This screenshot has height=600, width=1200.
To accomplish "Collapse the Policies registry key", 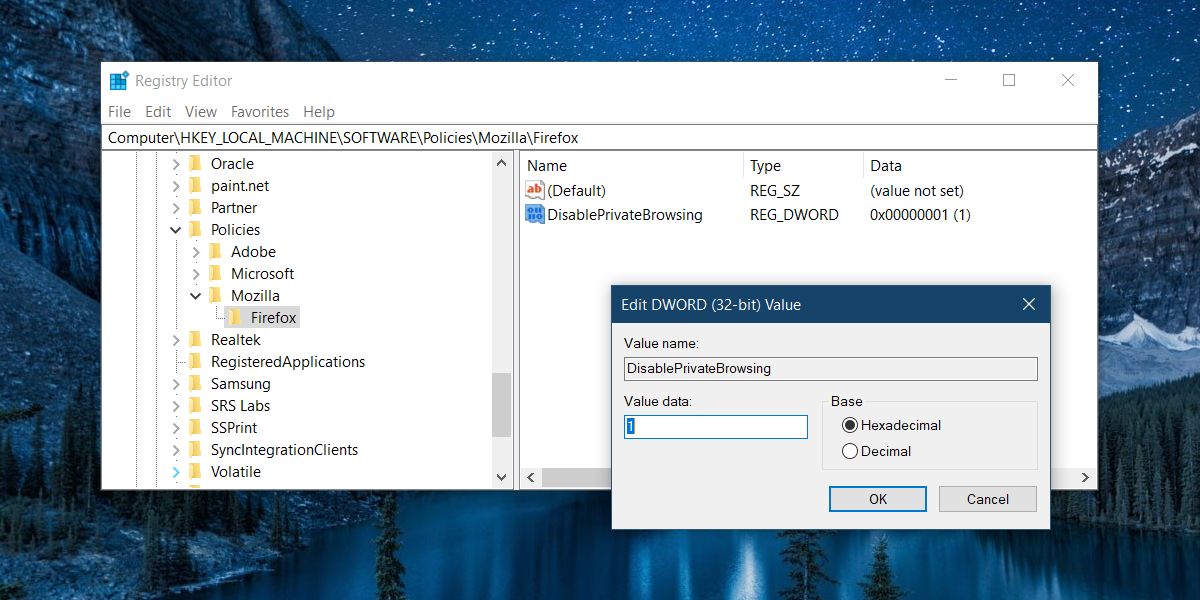I will (176, 230).
